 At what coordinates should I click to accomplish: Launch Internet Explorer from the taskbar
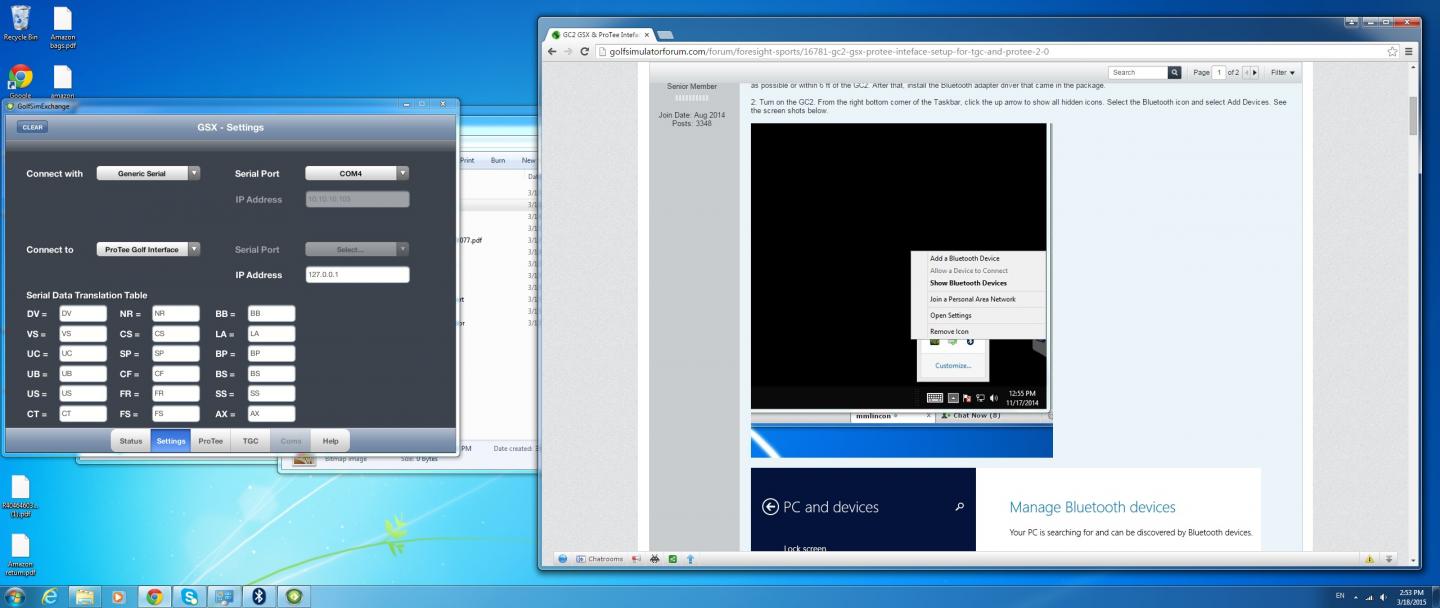(49, 597)
